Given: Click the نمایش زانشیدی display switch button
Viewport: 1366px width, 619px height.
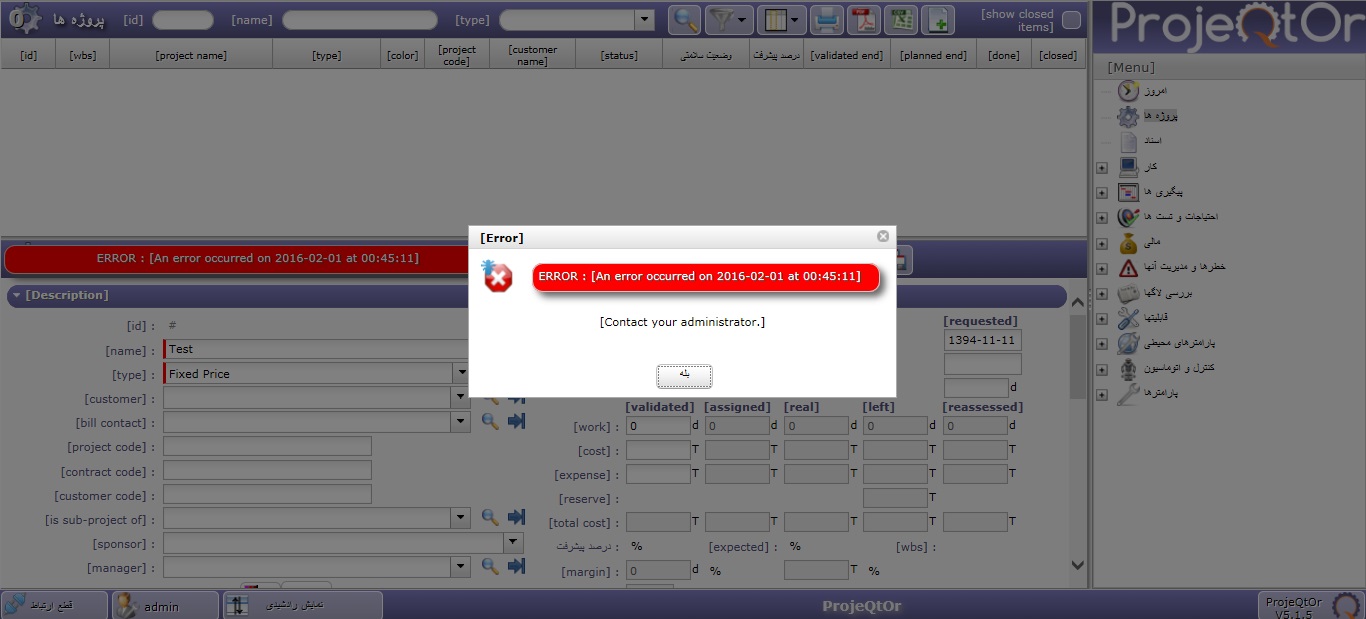Looking at the screenshot, I should pos(302,605).
